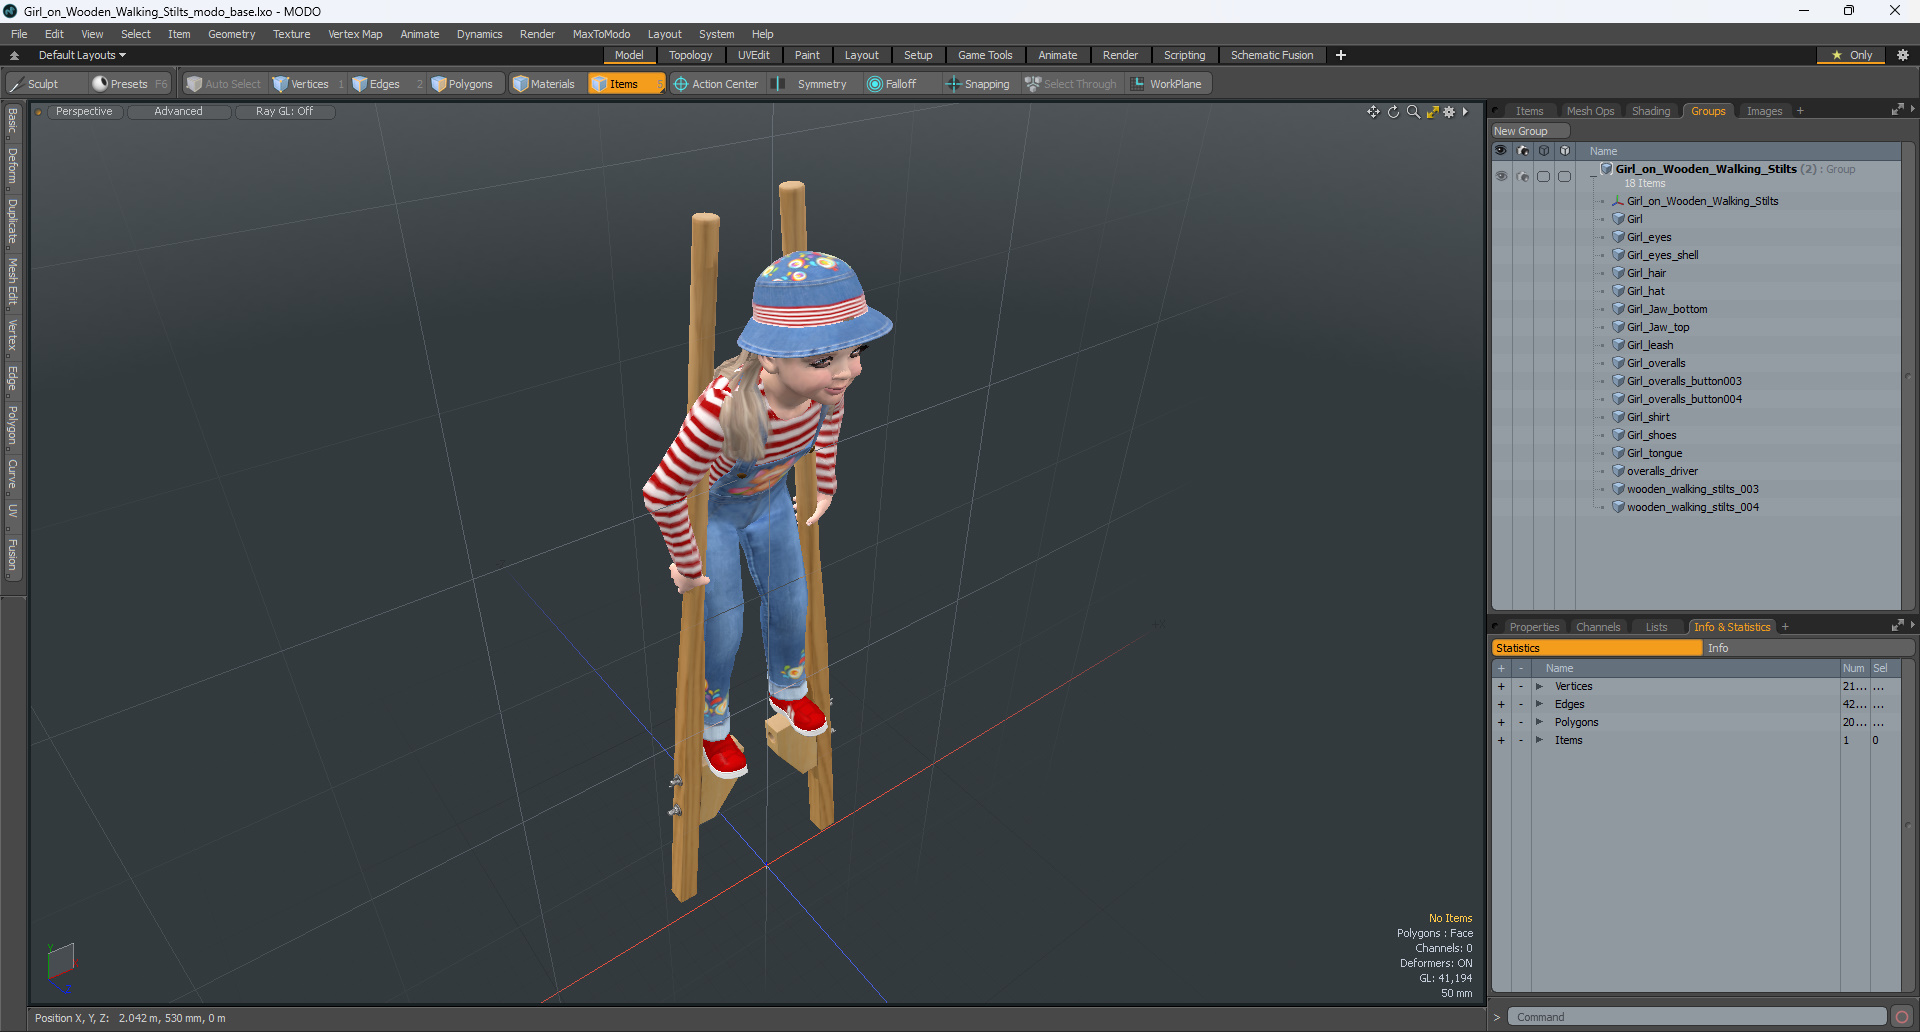Switch to the Shading panel tab

coord(1651,111)
